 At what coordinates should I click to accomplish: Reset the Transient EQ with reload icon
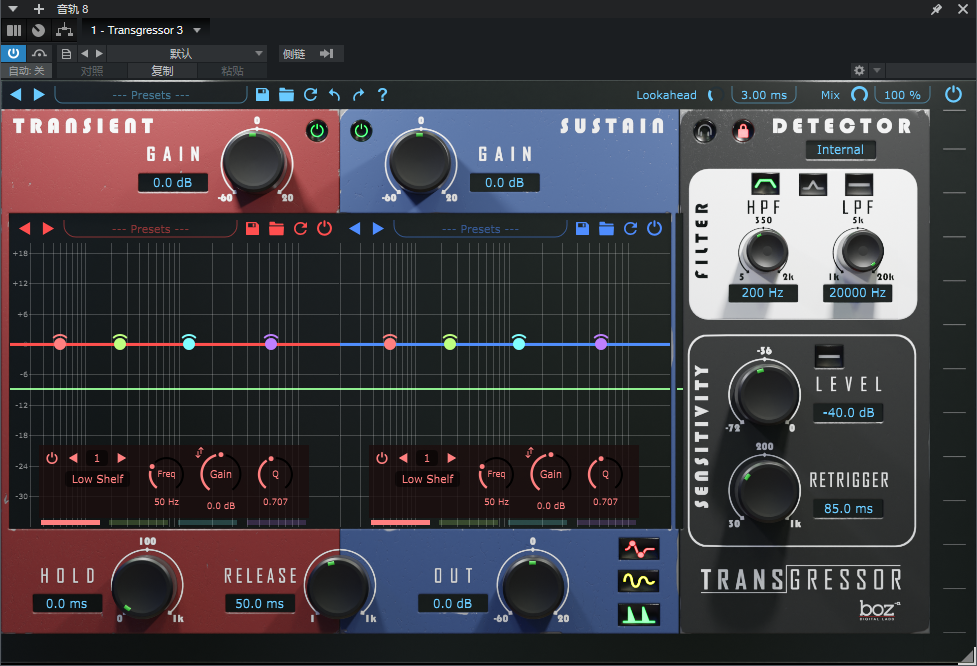300,229
